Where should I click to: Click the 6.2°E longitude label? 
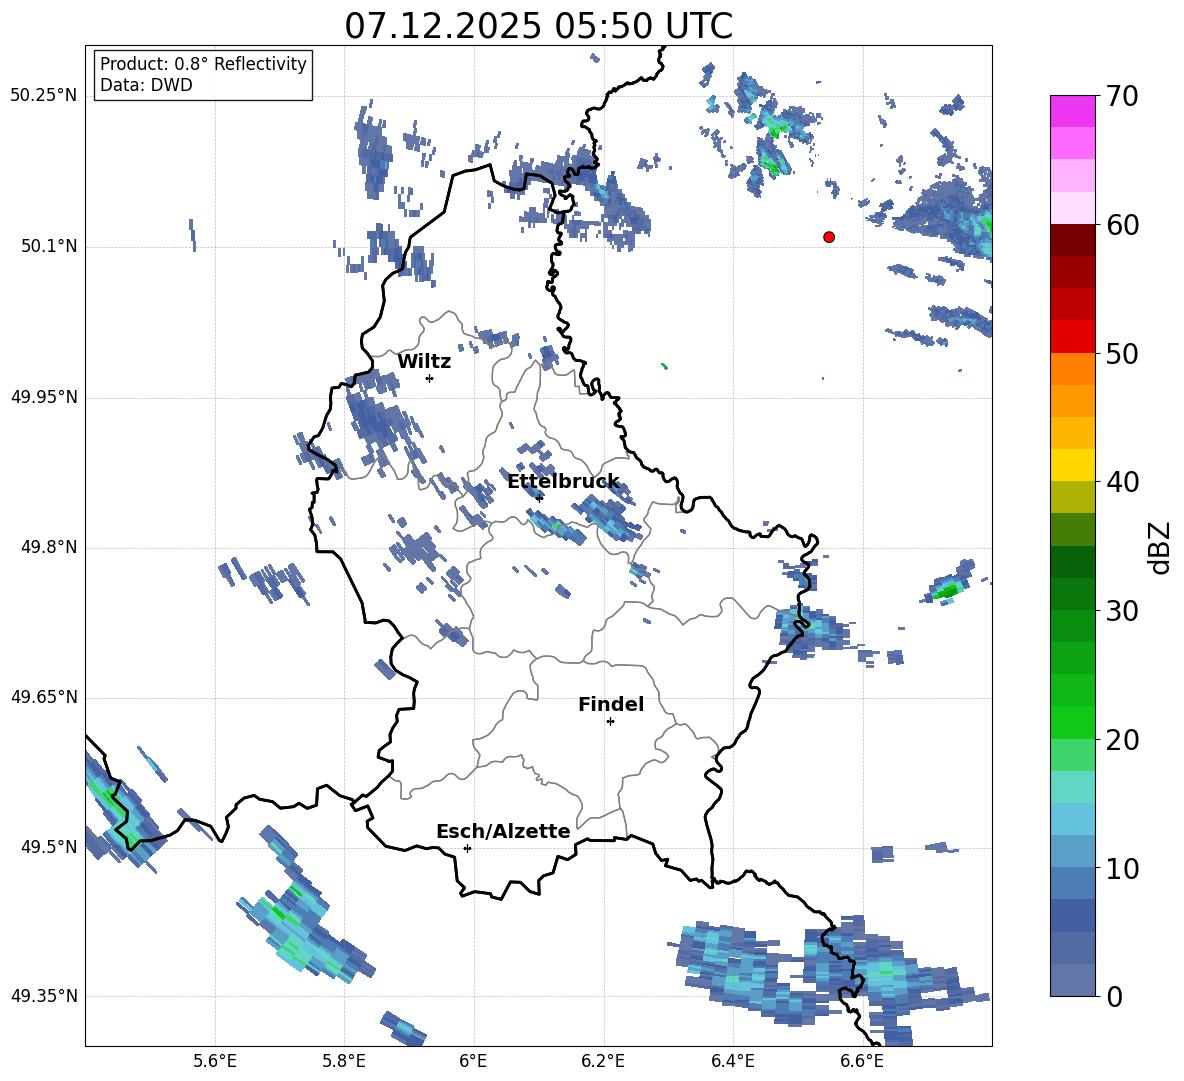coord(603,1061)
